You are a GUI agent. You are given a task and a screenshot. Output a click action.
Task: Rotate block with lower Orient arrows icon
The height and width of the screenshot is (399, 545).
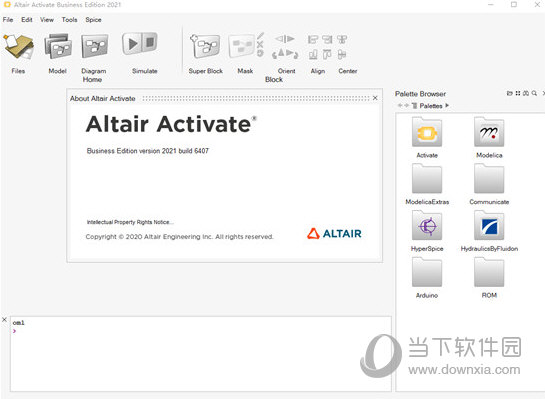[x=285, y=54]
